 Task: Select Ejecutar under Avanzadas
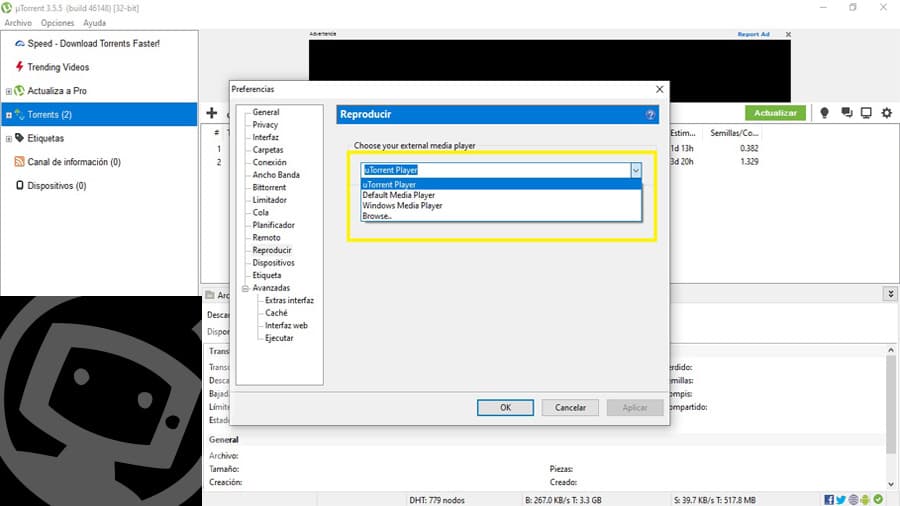(x=279, y=338)
